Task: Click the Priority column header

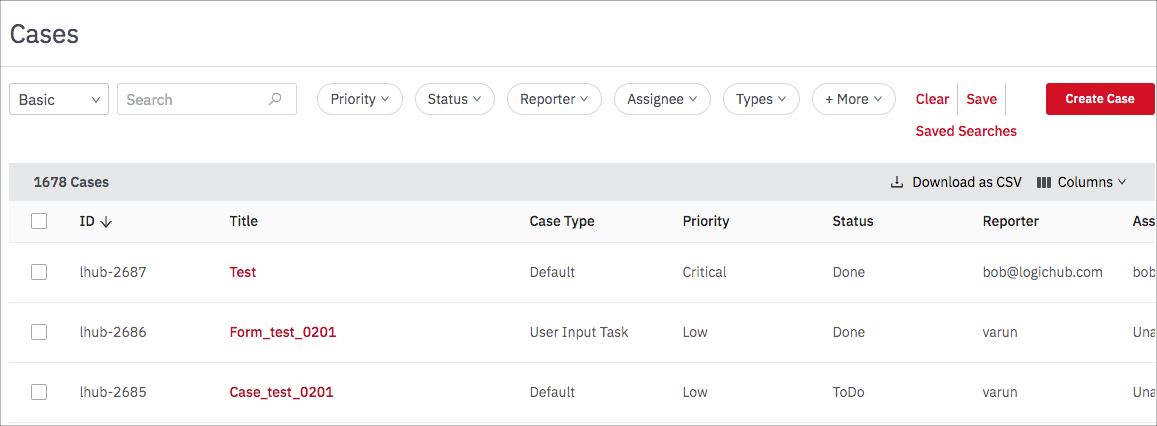Action: tap(705, 221)
